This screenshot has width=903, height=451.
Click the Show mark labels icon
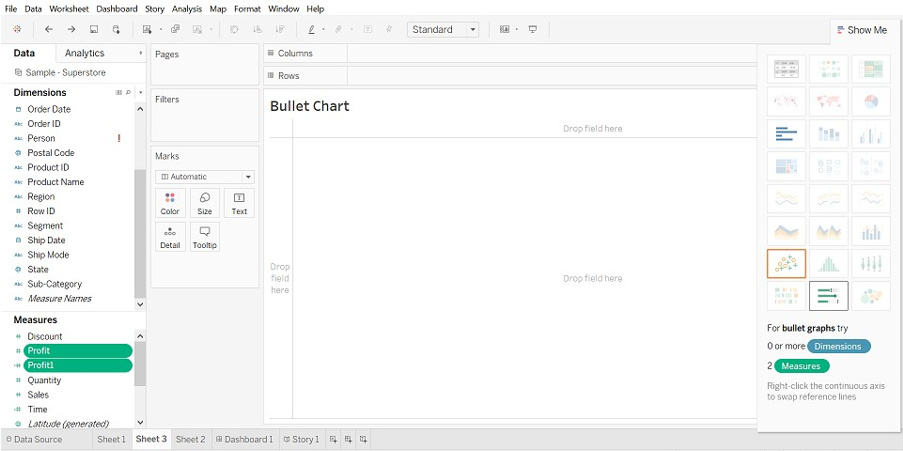point(367,29)
